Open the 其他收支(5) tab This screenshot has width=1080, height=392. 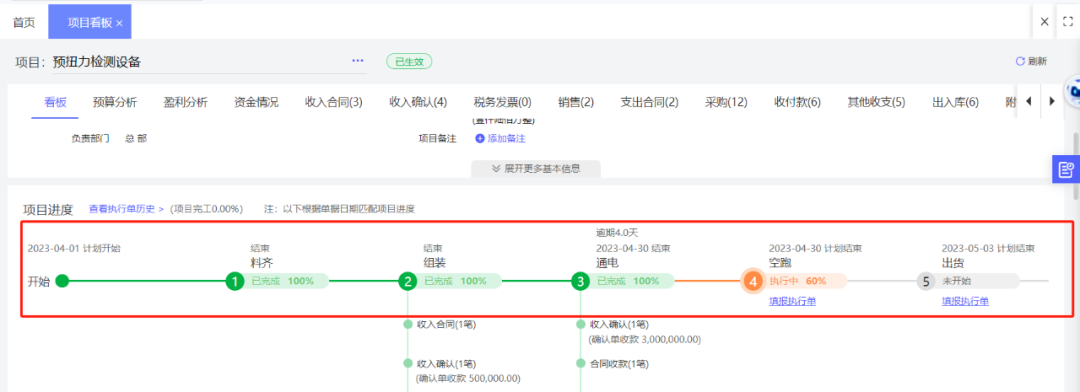point(876,103)
